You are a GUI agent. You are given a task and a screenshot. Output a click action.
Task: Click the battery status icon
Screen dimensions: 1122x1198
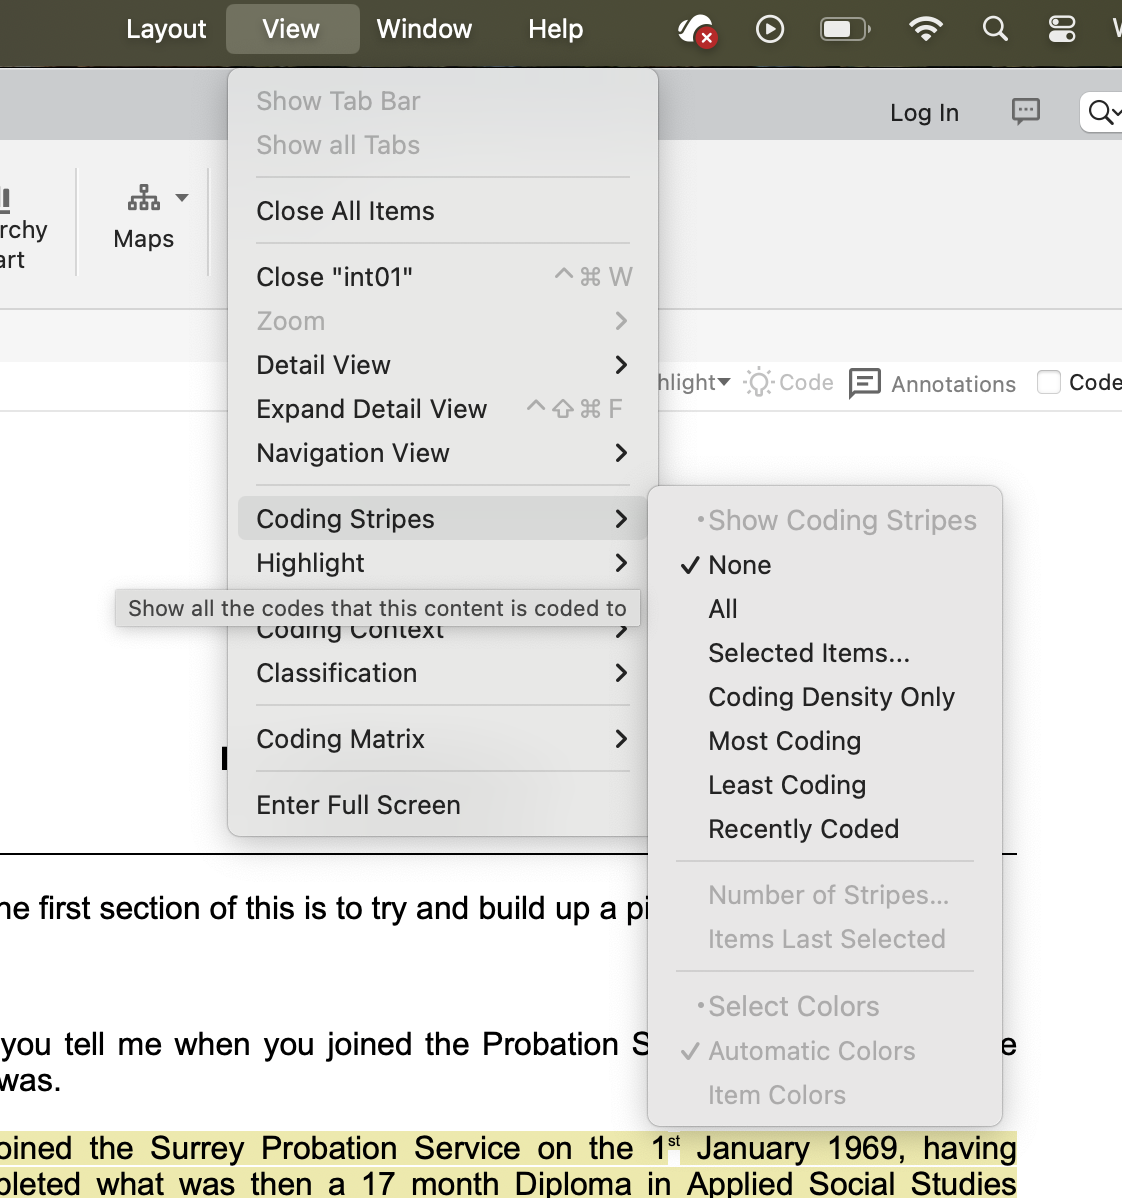coord(845,29)
